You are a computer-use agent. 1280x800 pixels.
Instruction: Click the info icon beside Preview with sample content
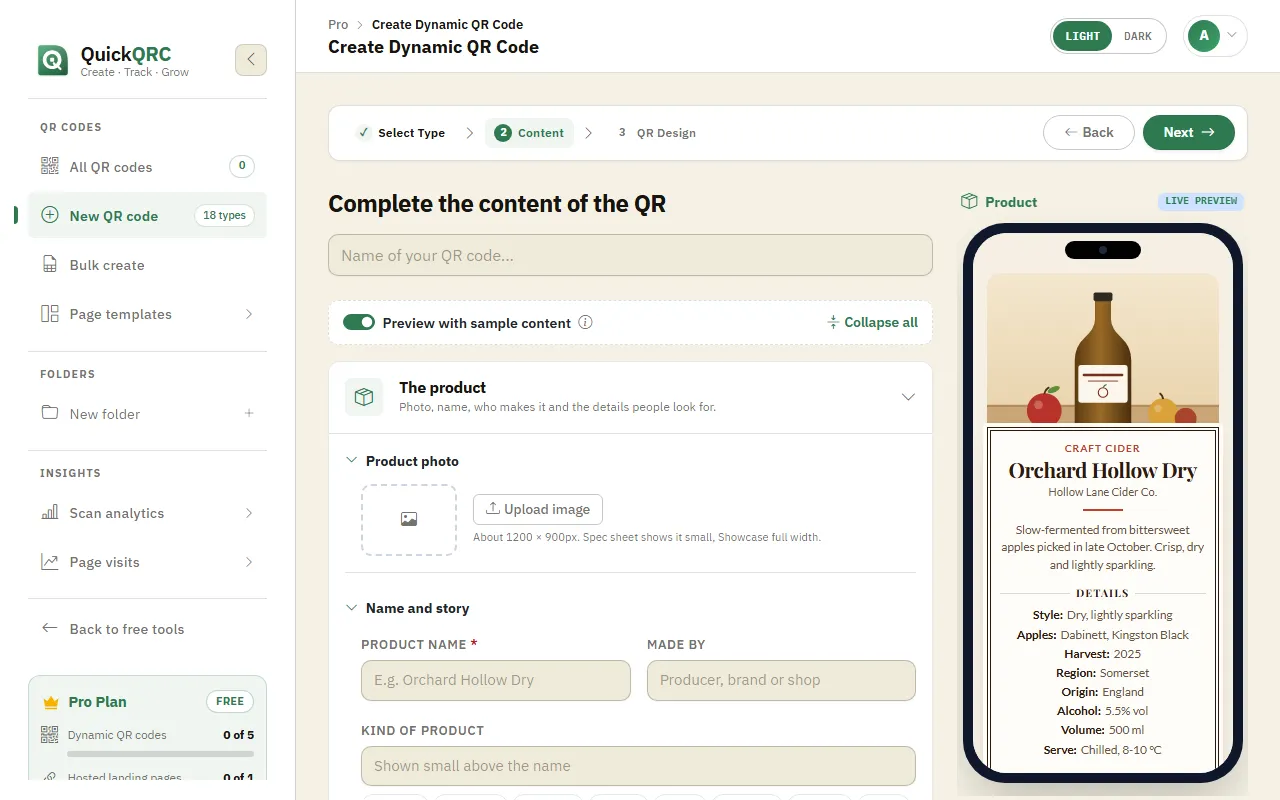pyautogui.click(x=586, y=323)
